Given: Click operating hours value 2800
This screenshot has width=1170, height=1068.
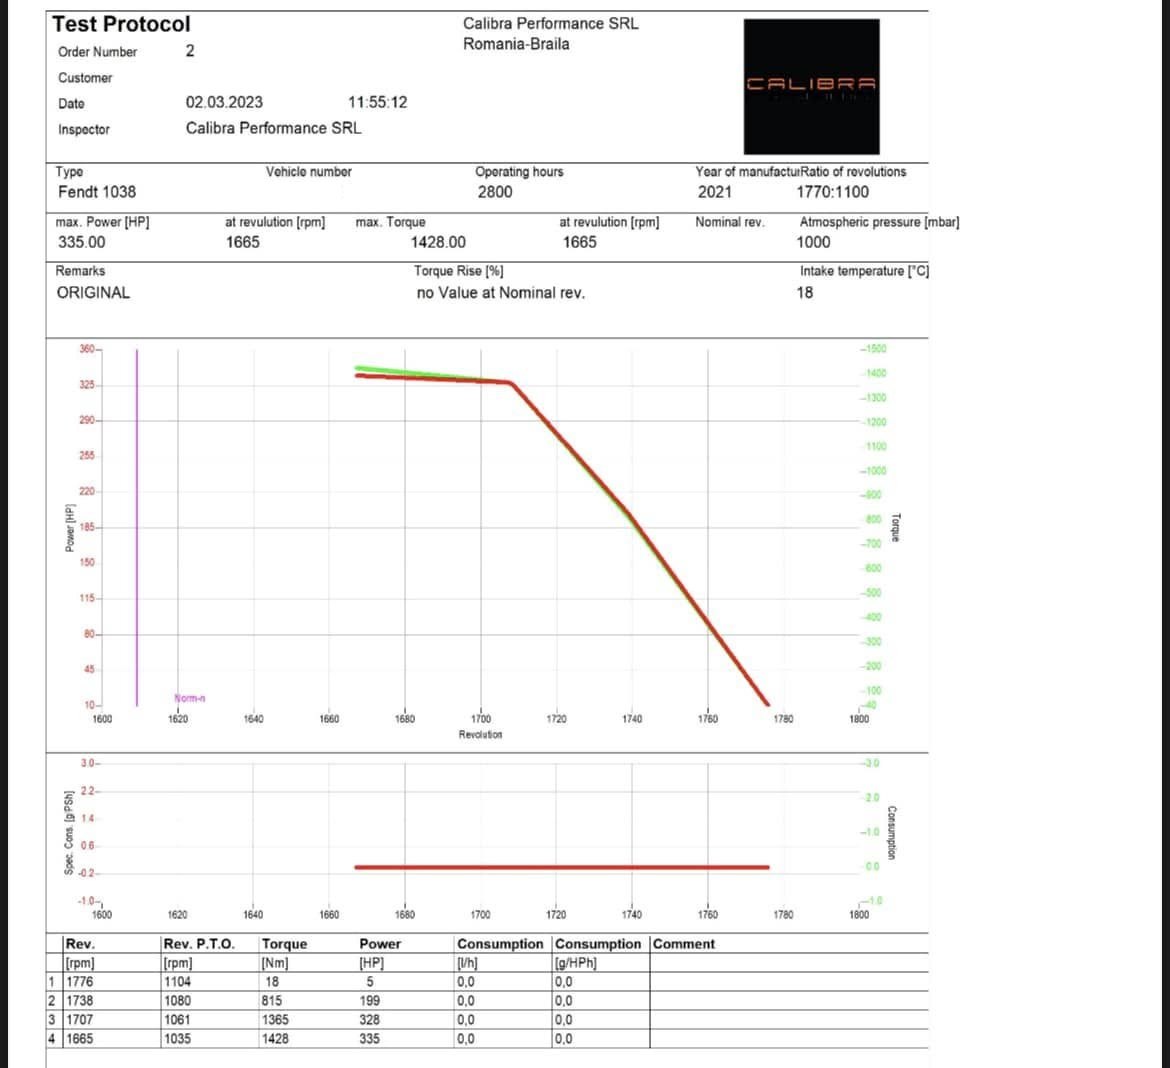Looking at the screenshot, I should (495, 192).
